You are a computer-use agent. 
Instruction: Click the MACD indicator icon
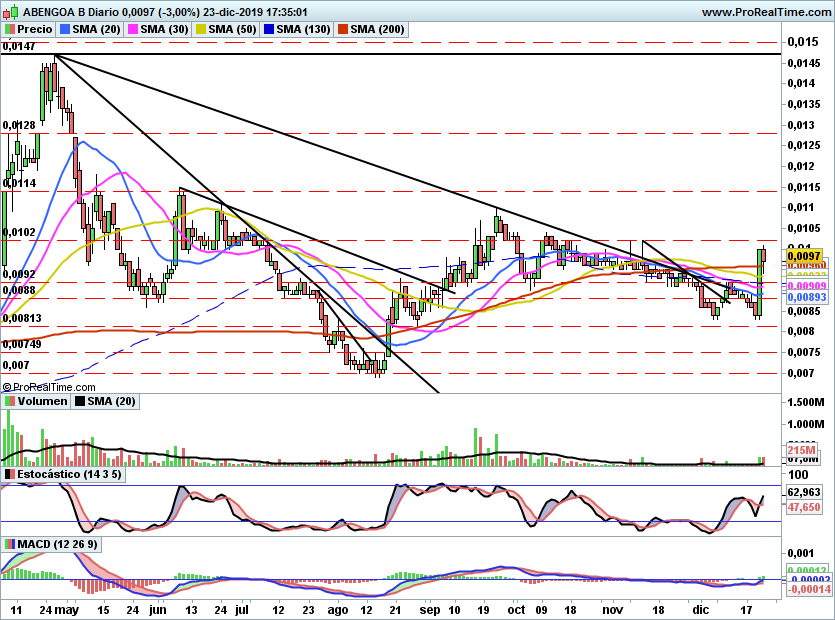[9, 544]
